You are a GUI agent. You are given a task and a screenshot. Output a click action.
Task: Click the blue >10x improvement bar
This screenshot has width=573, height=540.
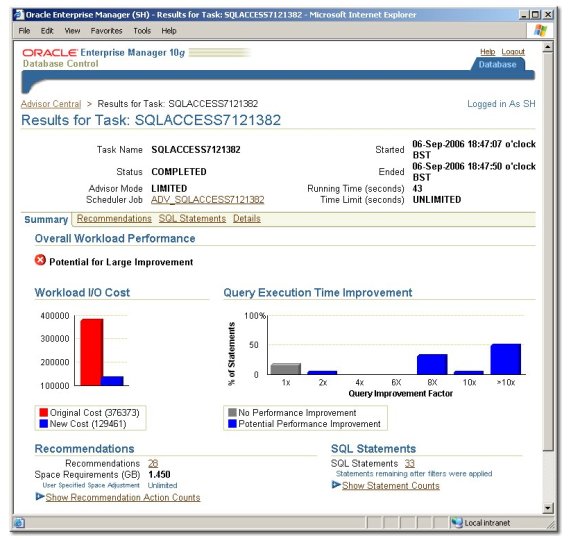tap(506, 359)
